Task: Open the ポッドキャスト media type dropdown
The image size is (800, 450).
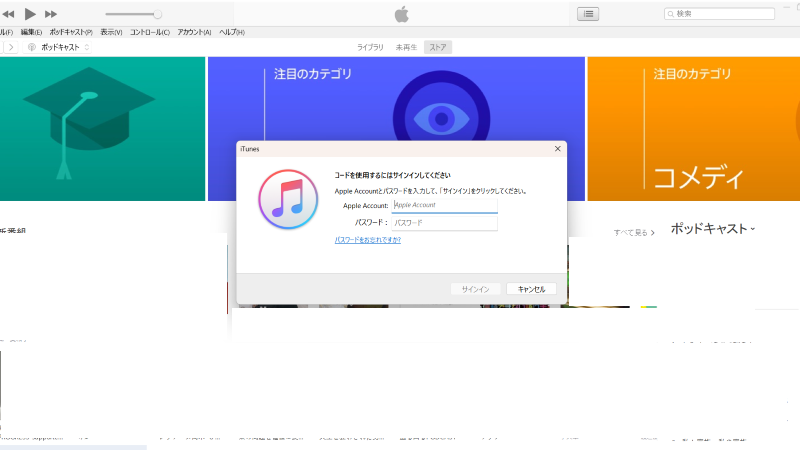Action: [x=59, y=47]
